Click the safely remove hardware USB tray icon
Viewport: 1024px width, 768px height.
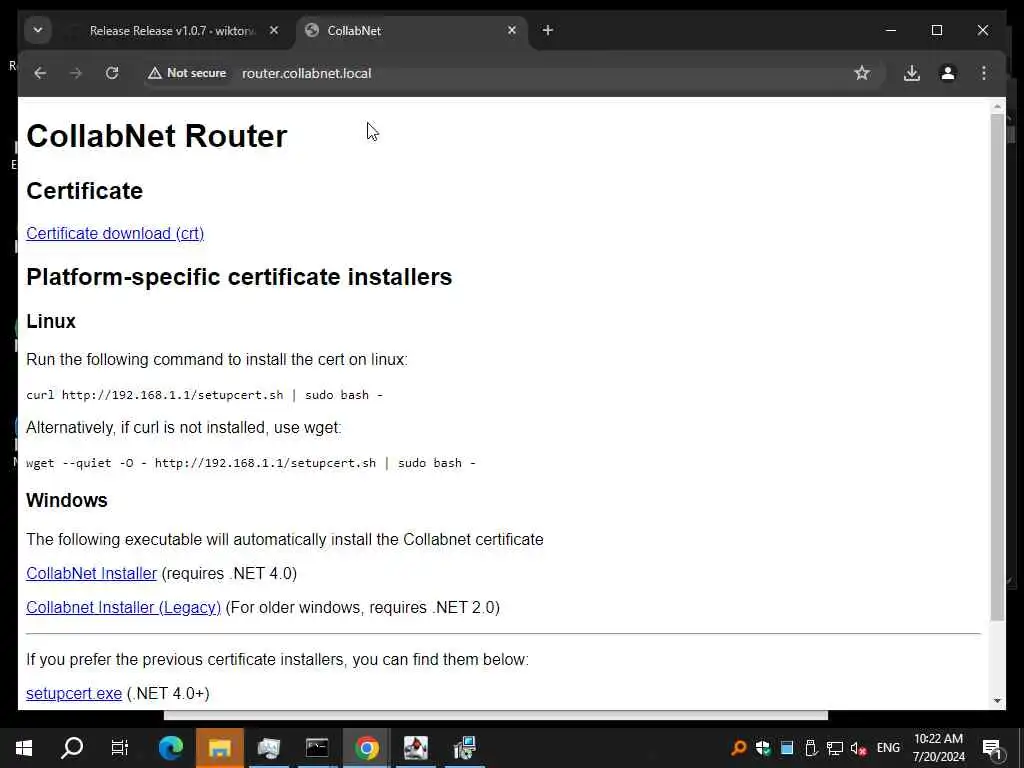click(810, 748)
